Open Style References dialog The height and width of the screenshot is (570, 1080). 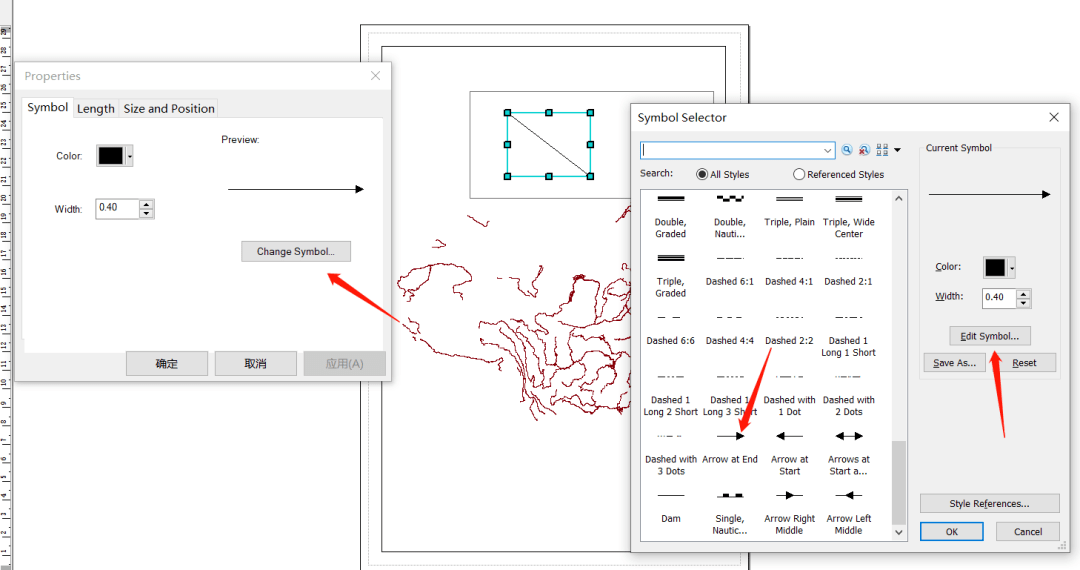coord(990,503)
